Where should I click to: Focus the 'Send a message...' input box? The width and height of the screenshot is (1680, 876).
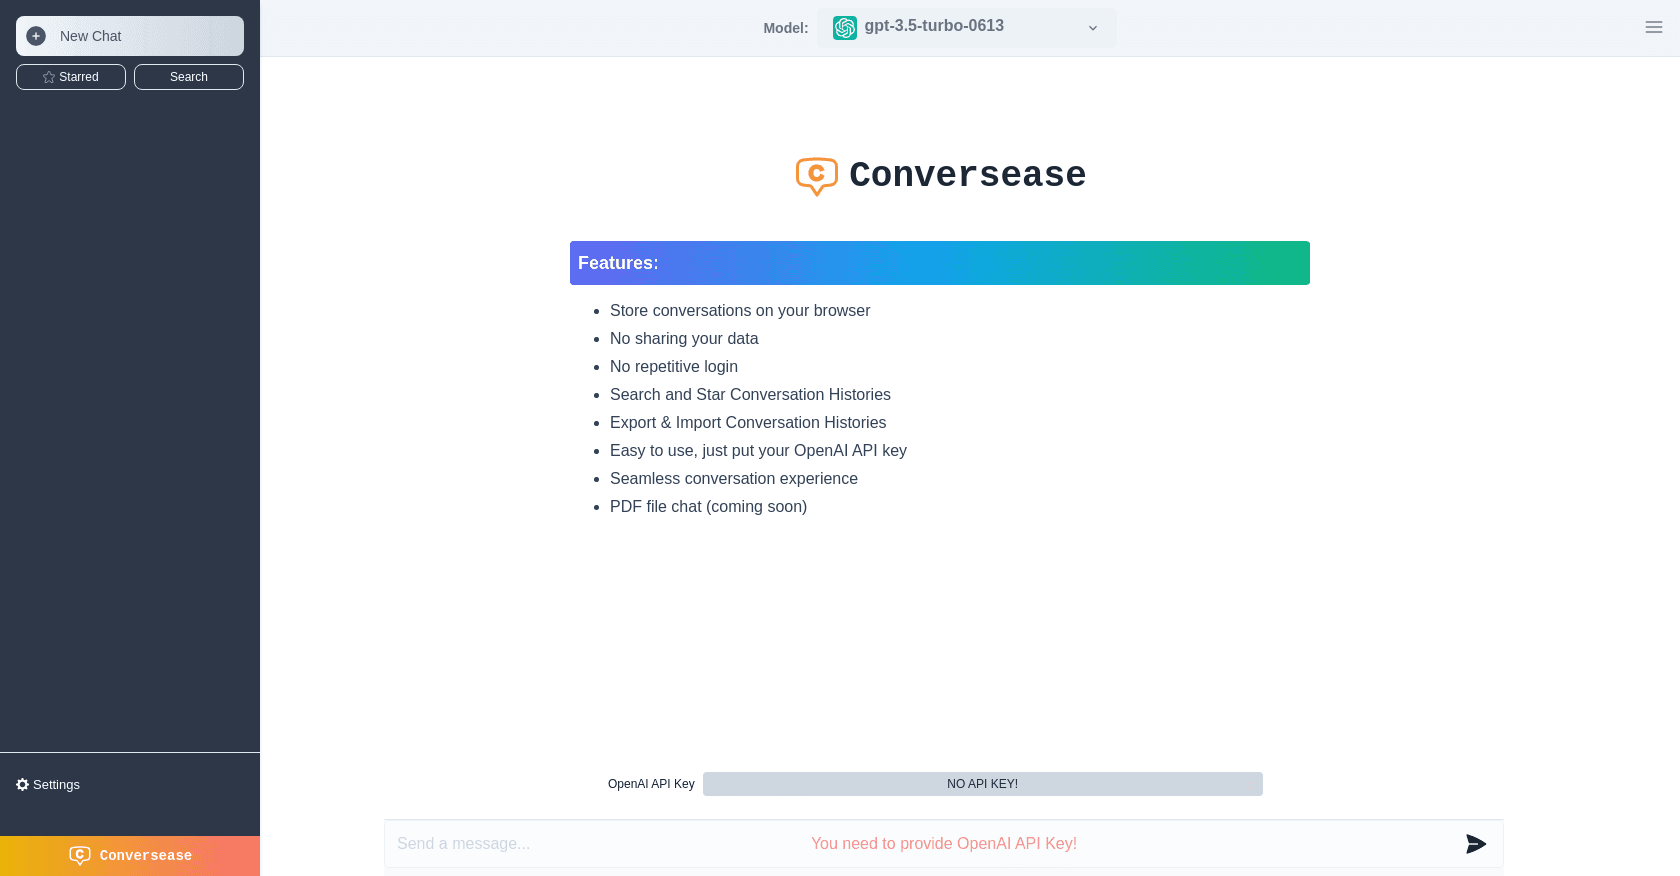point(944,844)
